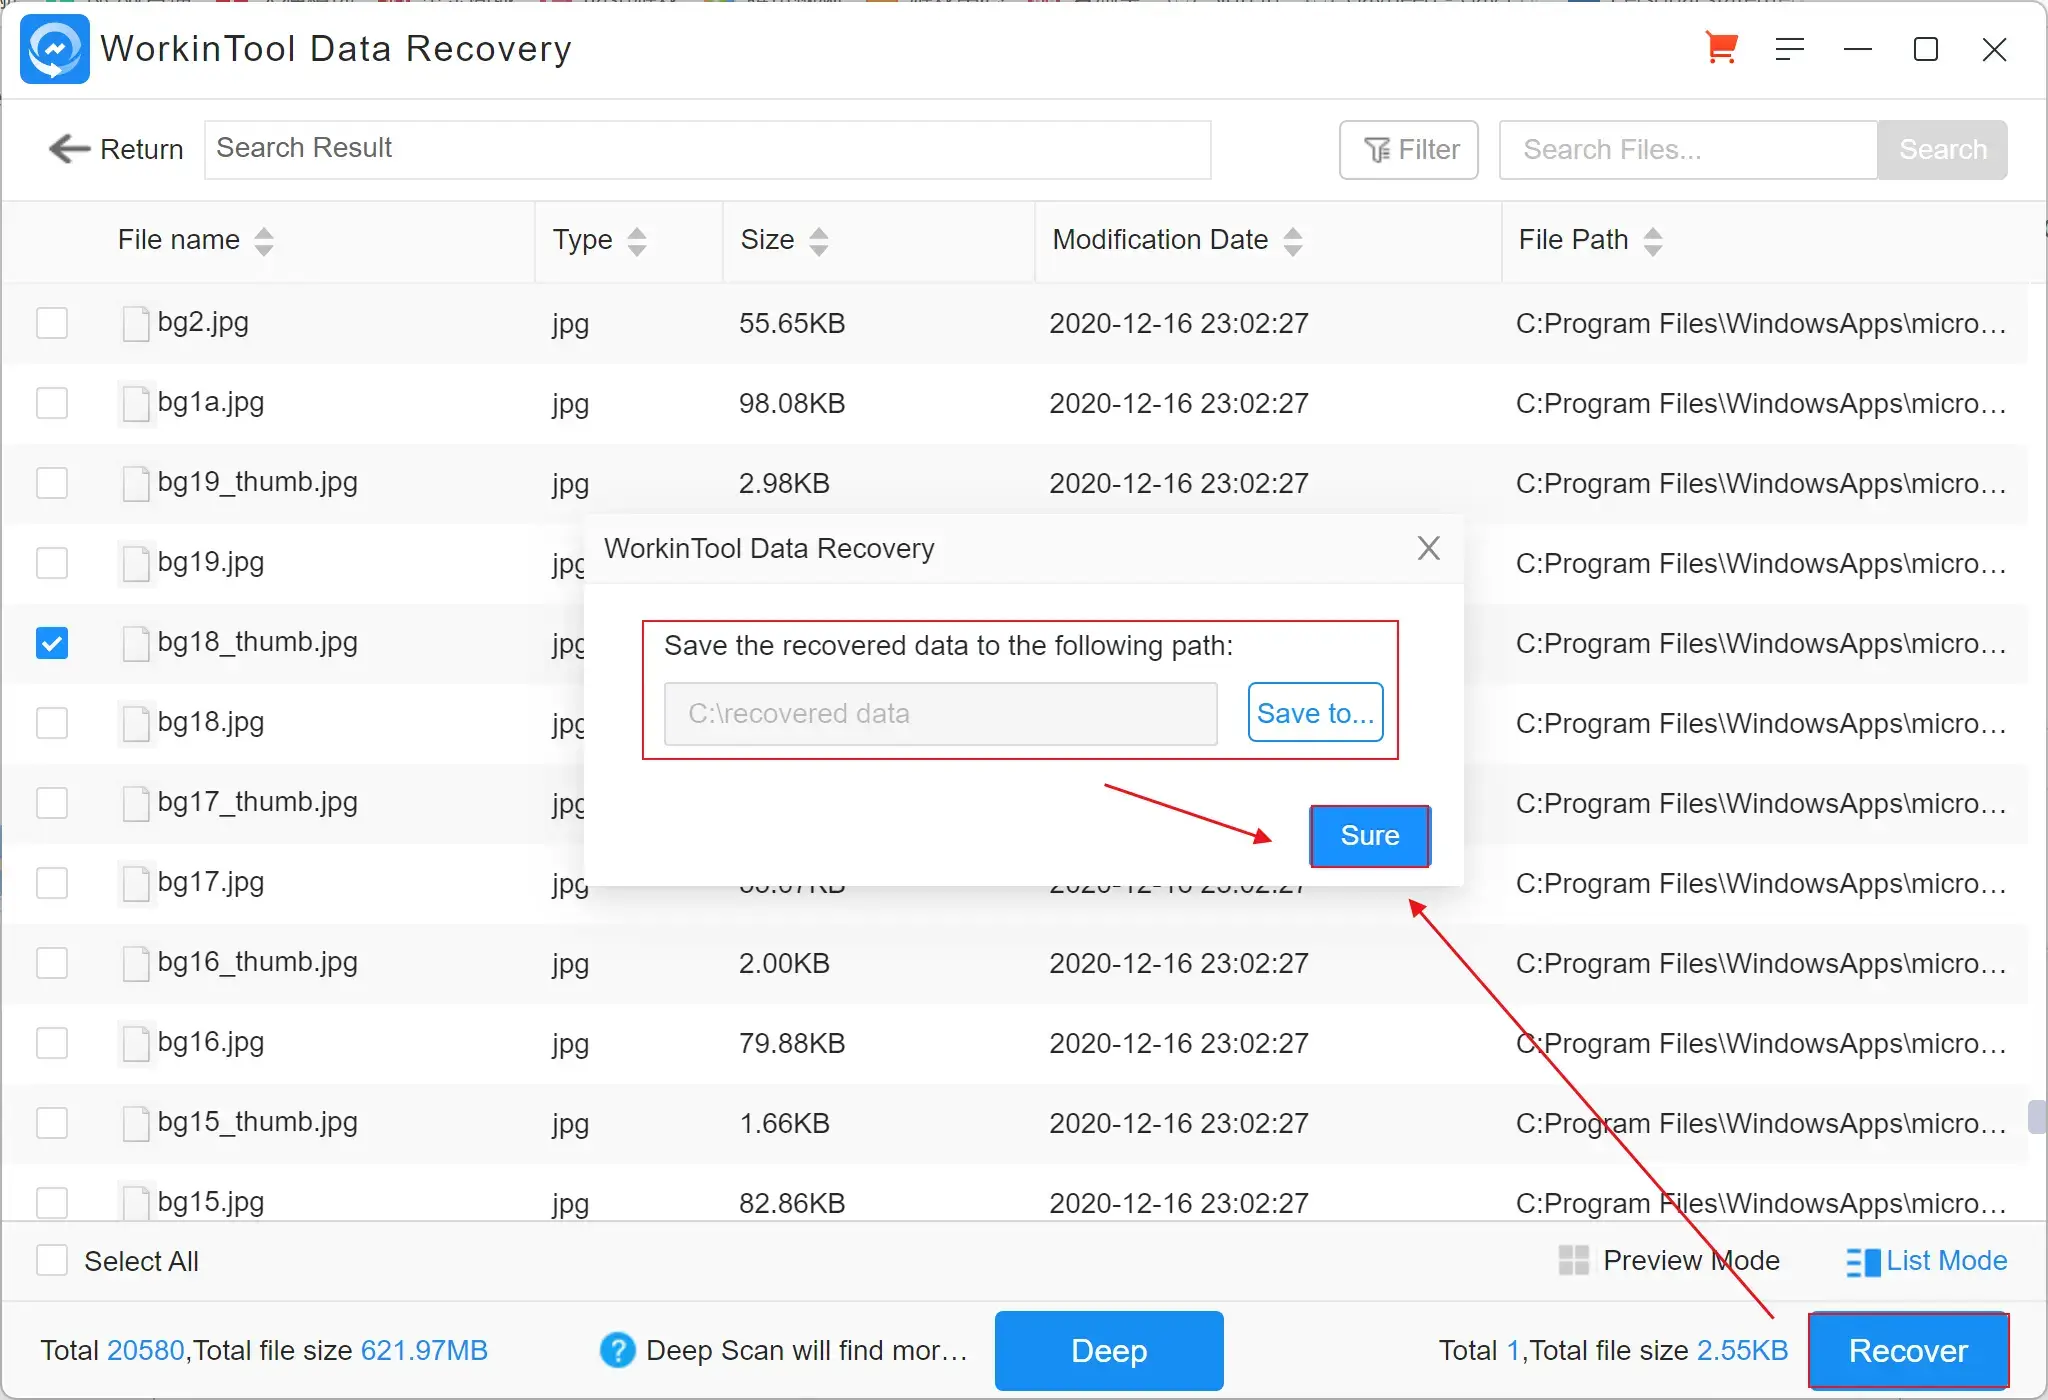The height and width of the screenshot is (1400, 2048).
Task: Select the bg16_thumb.jpg file name
Action: point(258,963)
